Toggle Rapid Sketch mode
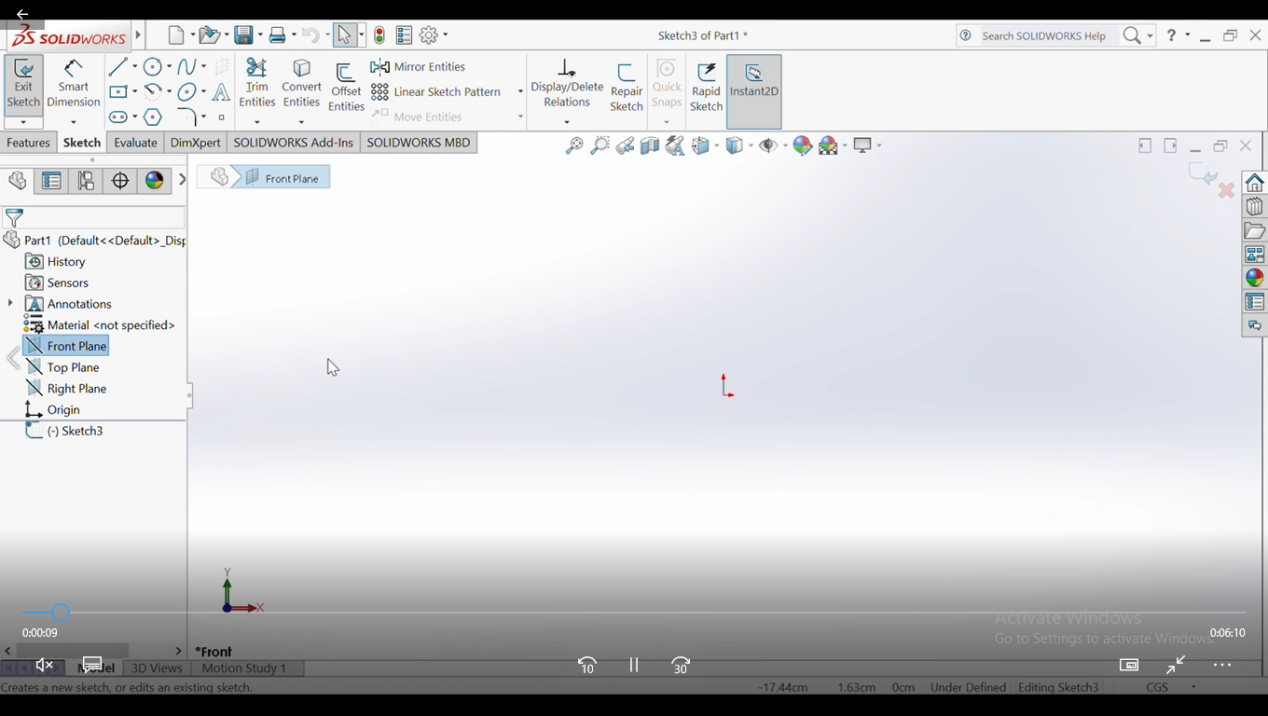The image size is (1268, 716). pyautogui.click(x=706, y=86)
